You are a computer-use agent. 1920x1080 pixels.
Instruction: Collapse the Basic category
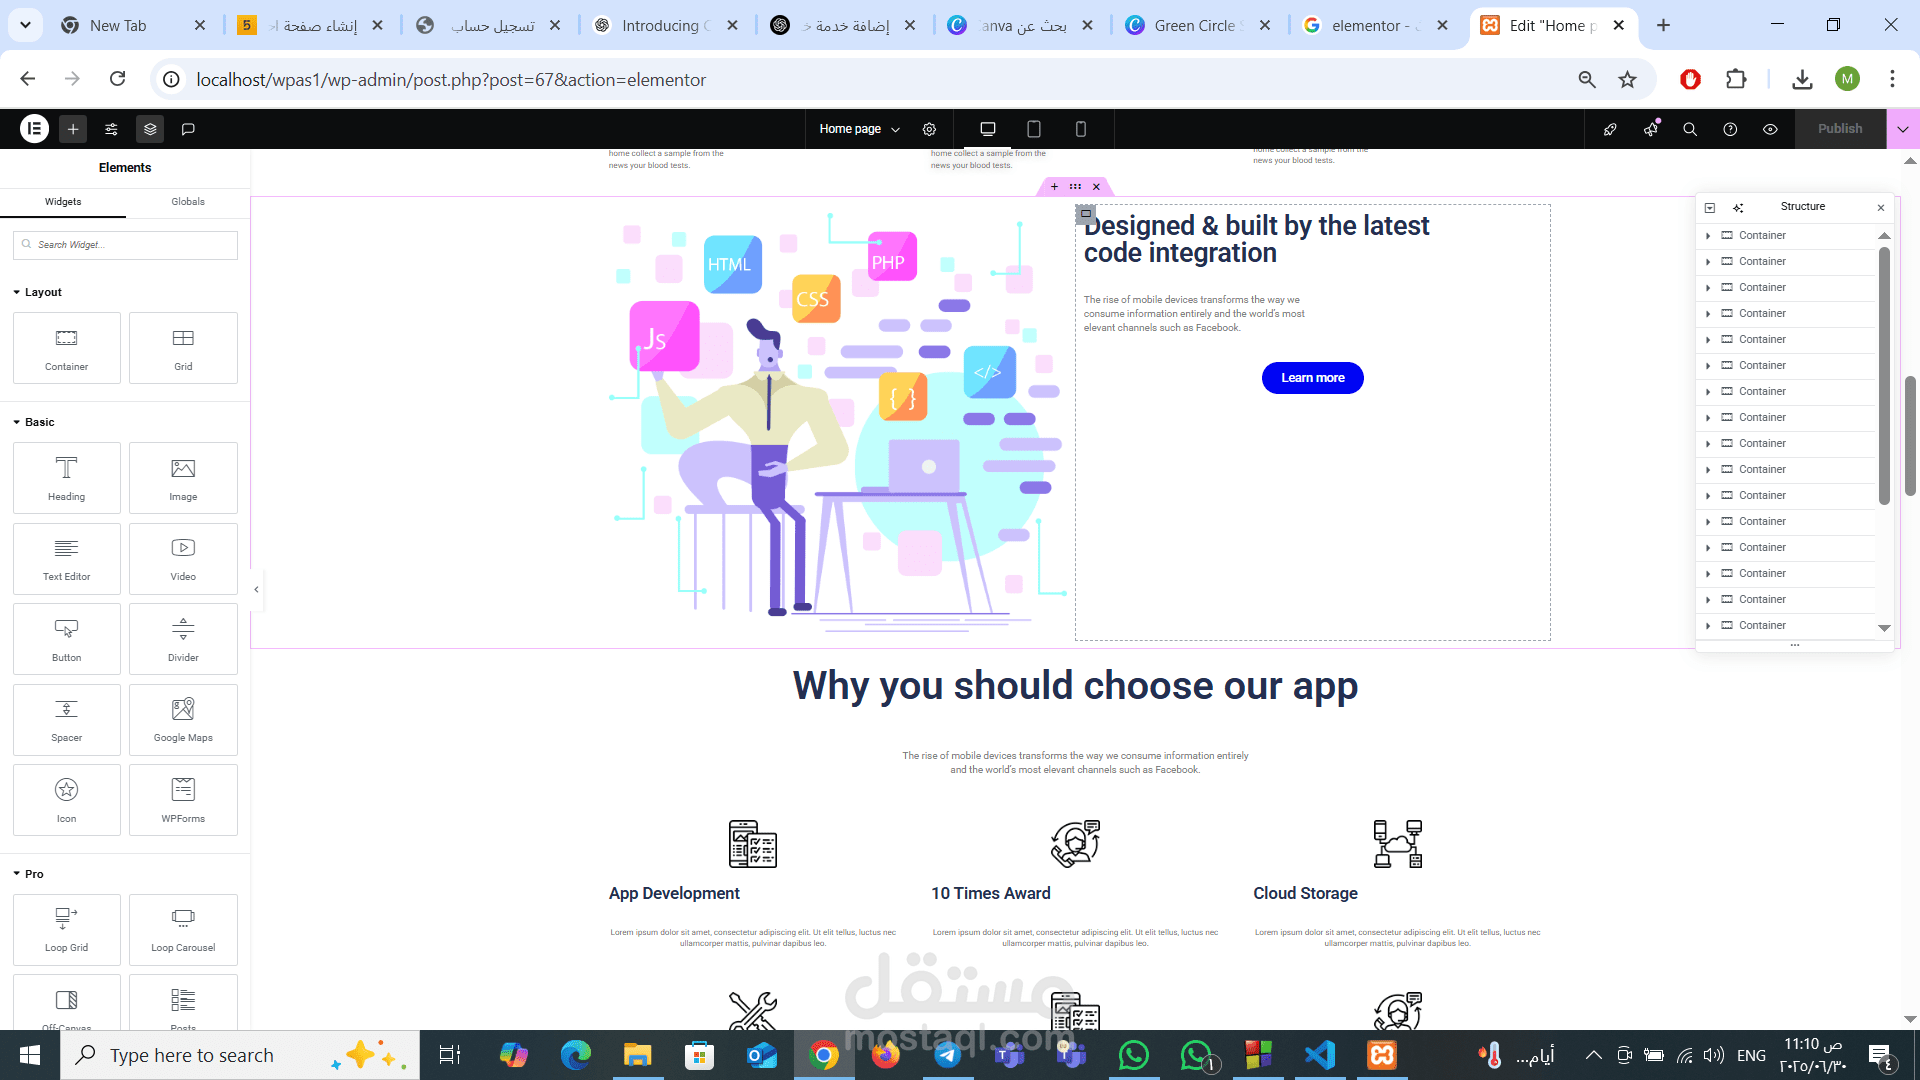[x=33, y=422]
